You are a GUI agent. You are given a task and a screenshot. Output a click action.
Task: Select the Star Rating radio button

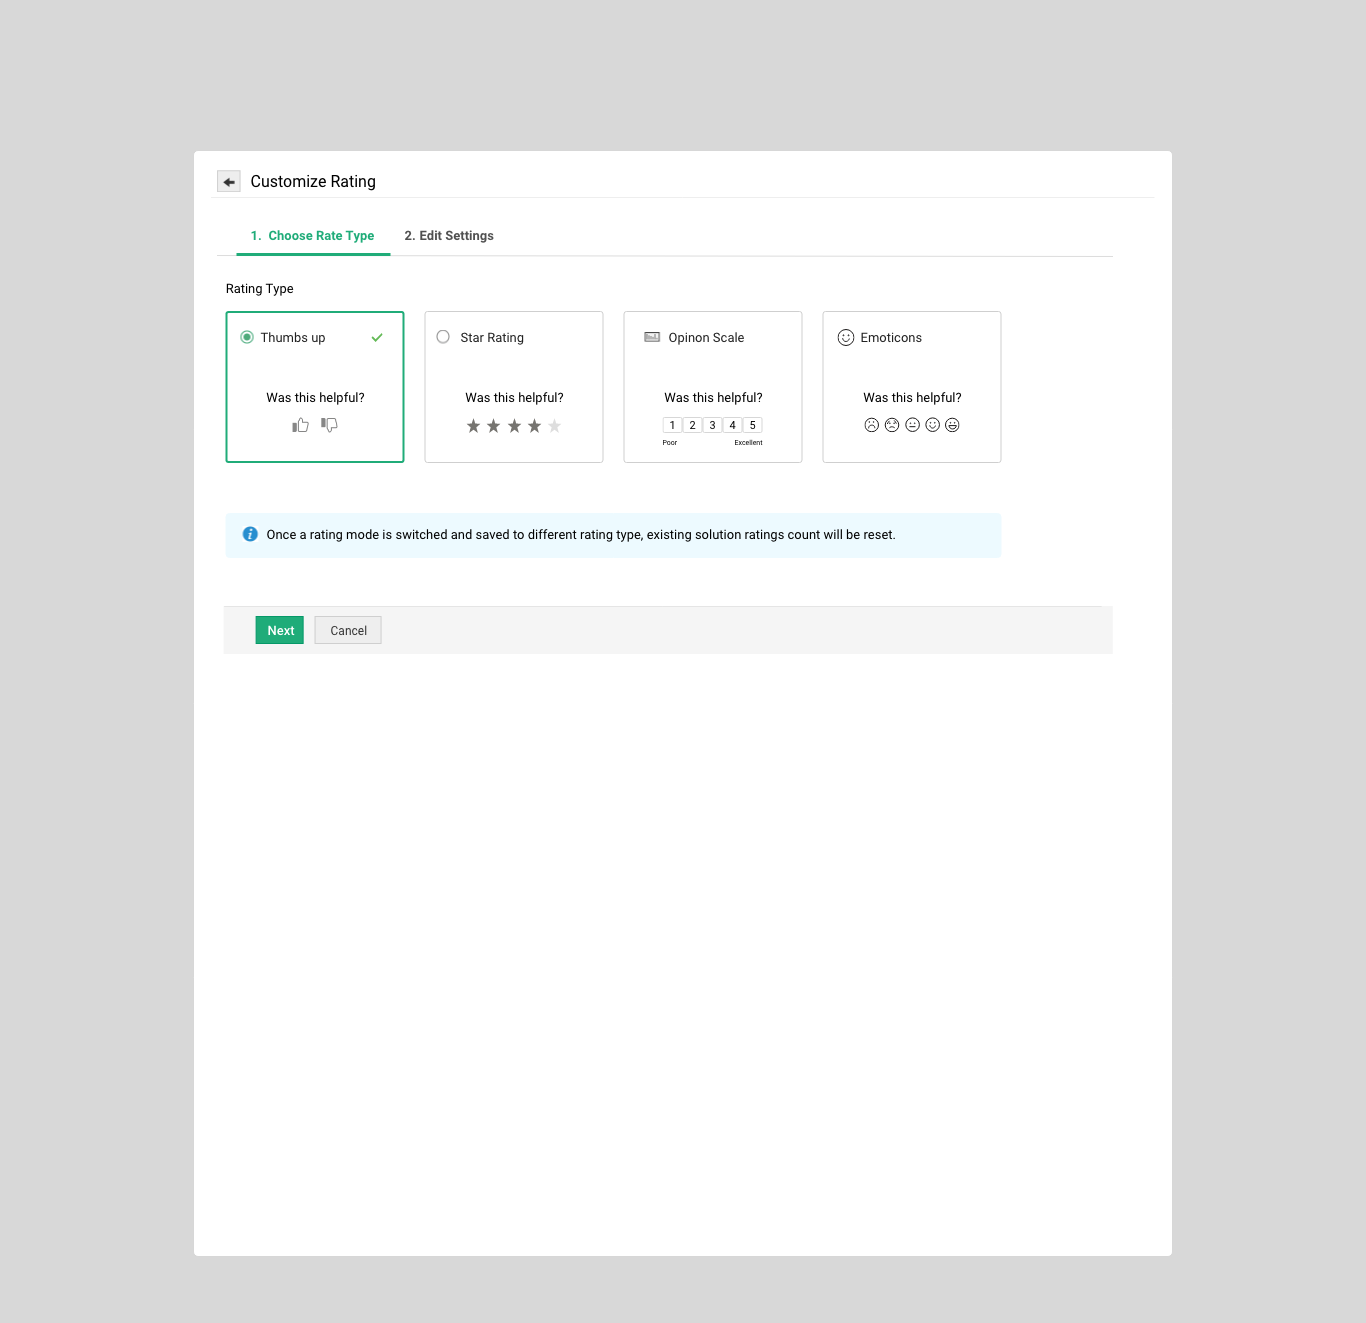[x=443, y=337]
